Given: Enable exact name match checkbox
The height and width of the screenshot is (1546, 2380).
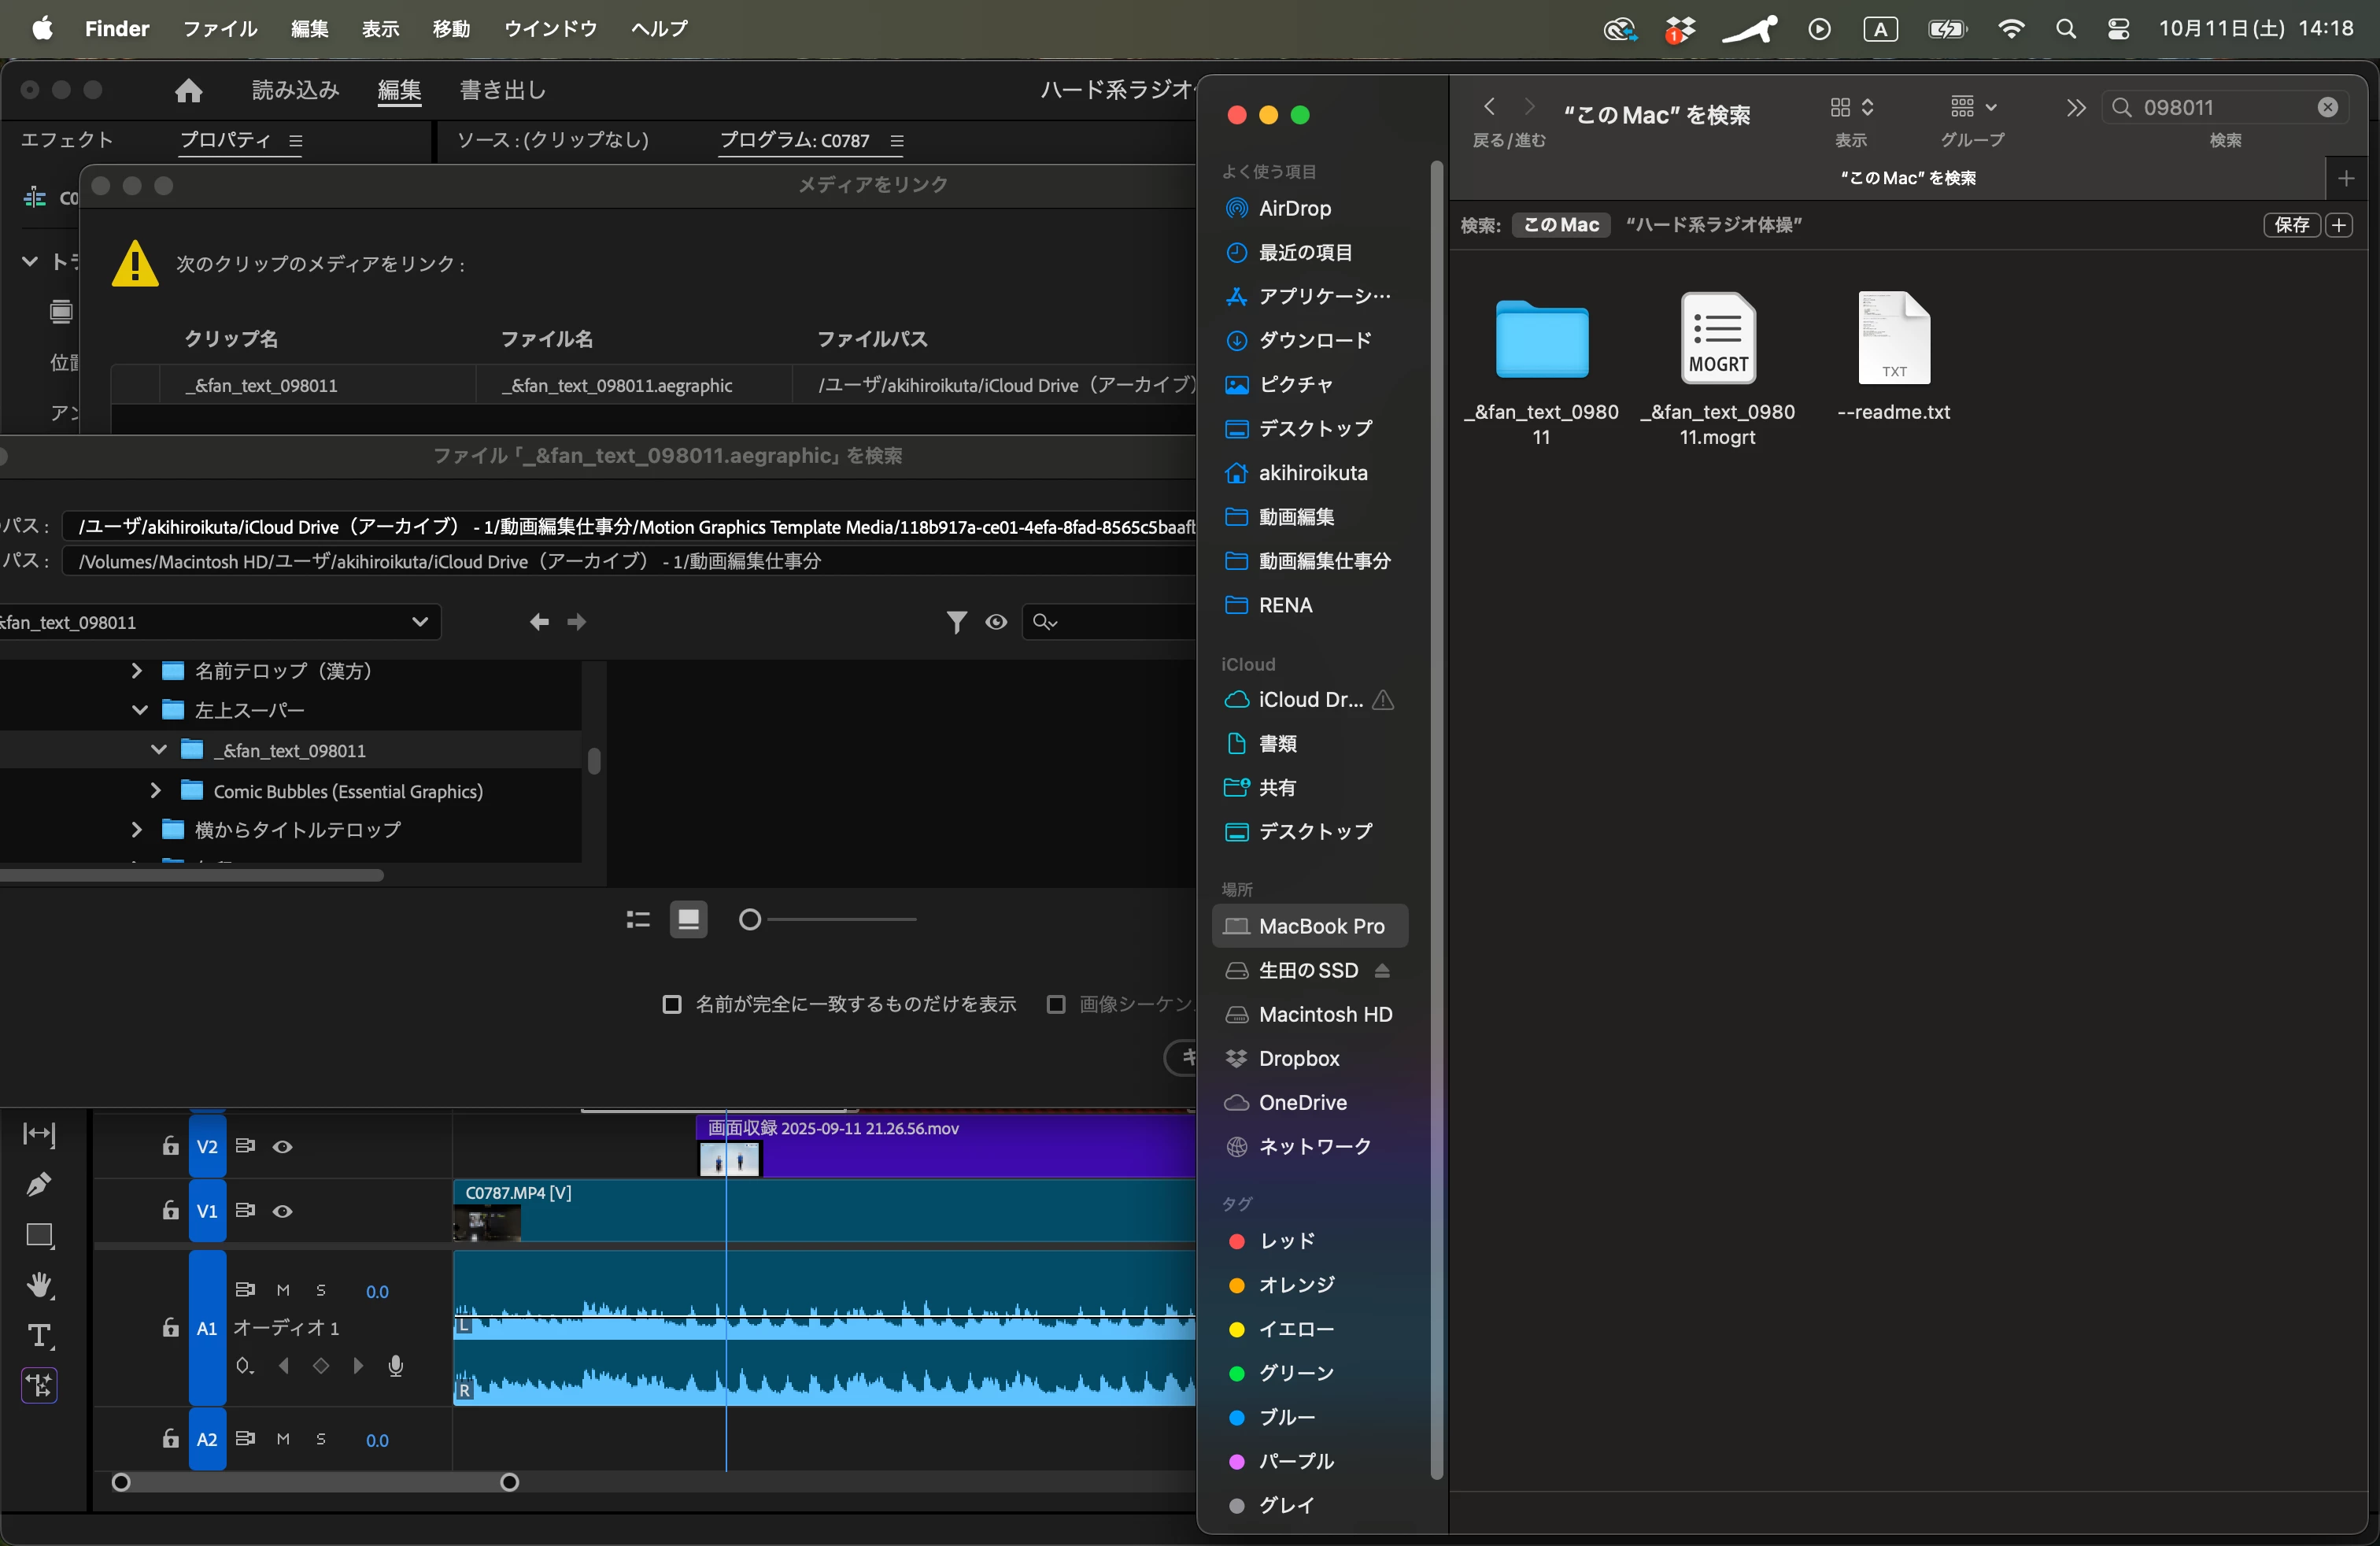Looking at the screenshot, I should pos(672,1004).
